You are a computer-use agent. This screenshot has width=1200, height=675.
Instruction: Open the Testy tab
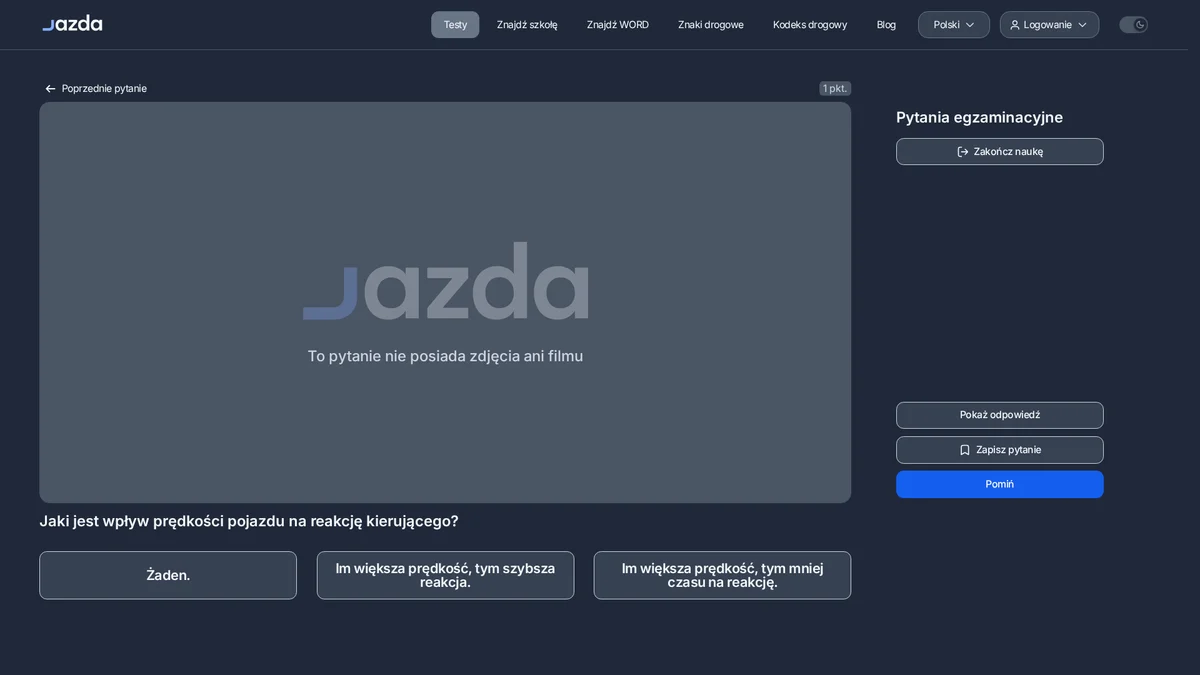(455, 25)
